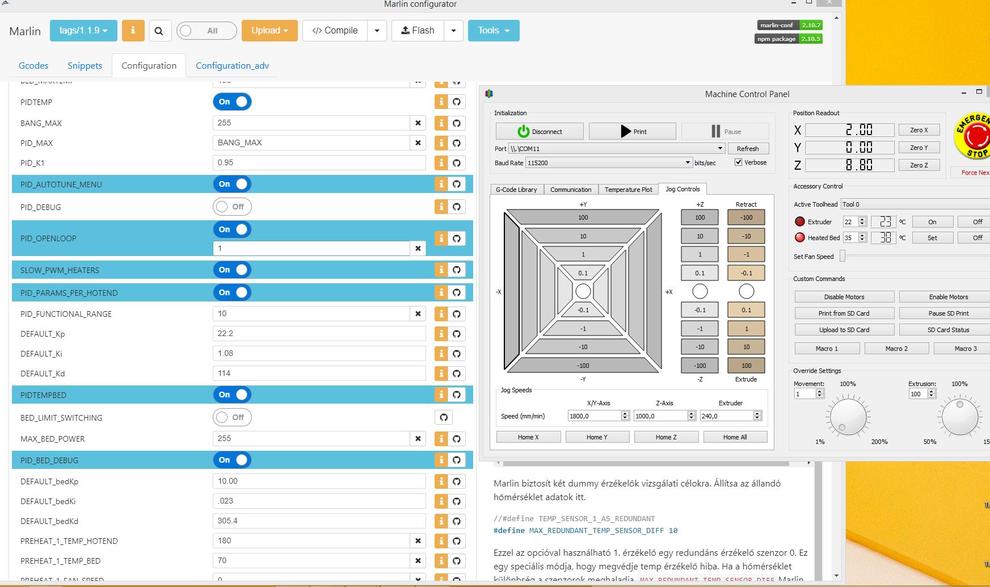The height and width of the screenshot is (587, 990).
Task: Open the Tools dropdown menu
Action: pos(492,31)
